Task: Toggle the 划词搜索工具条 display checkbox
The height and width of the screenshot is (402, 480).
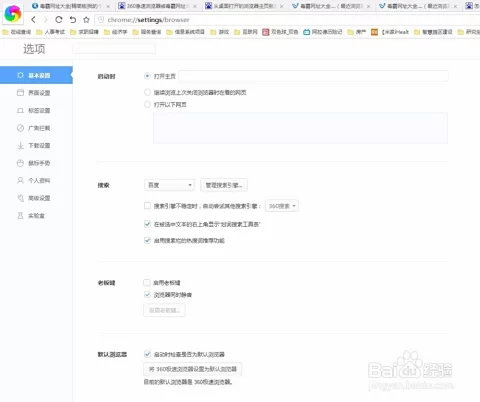Action: pos(147,224)
